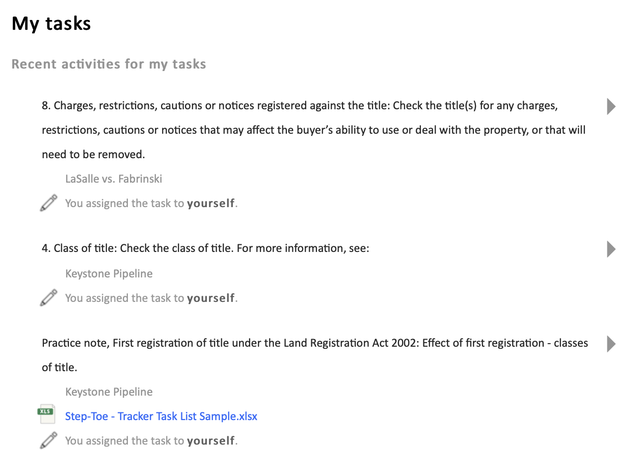The width and height of the screenshot is (640, 458).
Task: Open Keystone Pipeline under the Class of title task
Action: (109, 273)
